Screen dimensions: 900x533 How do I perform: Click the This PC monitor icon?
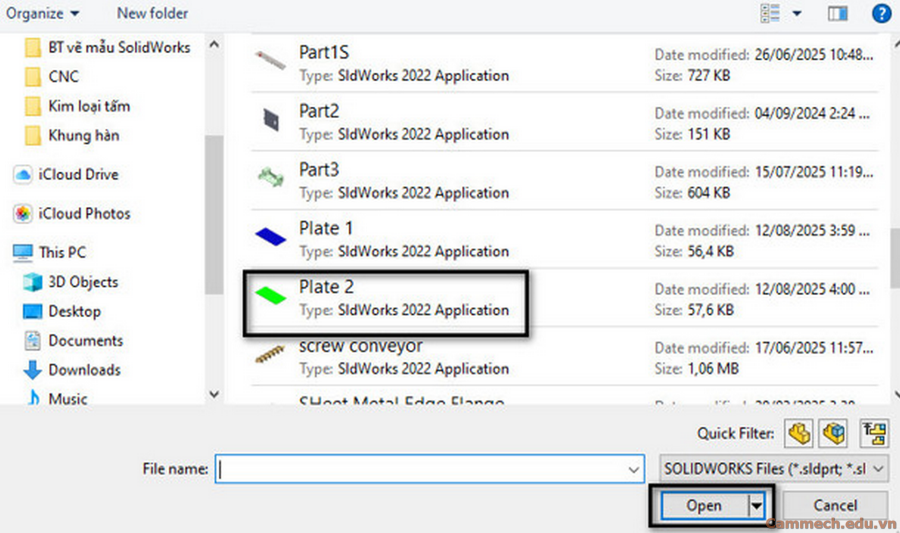tap(23, 252)
